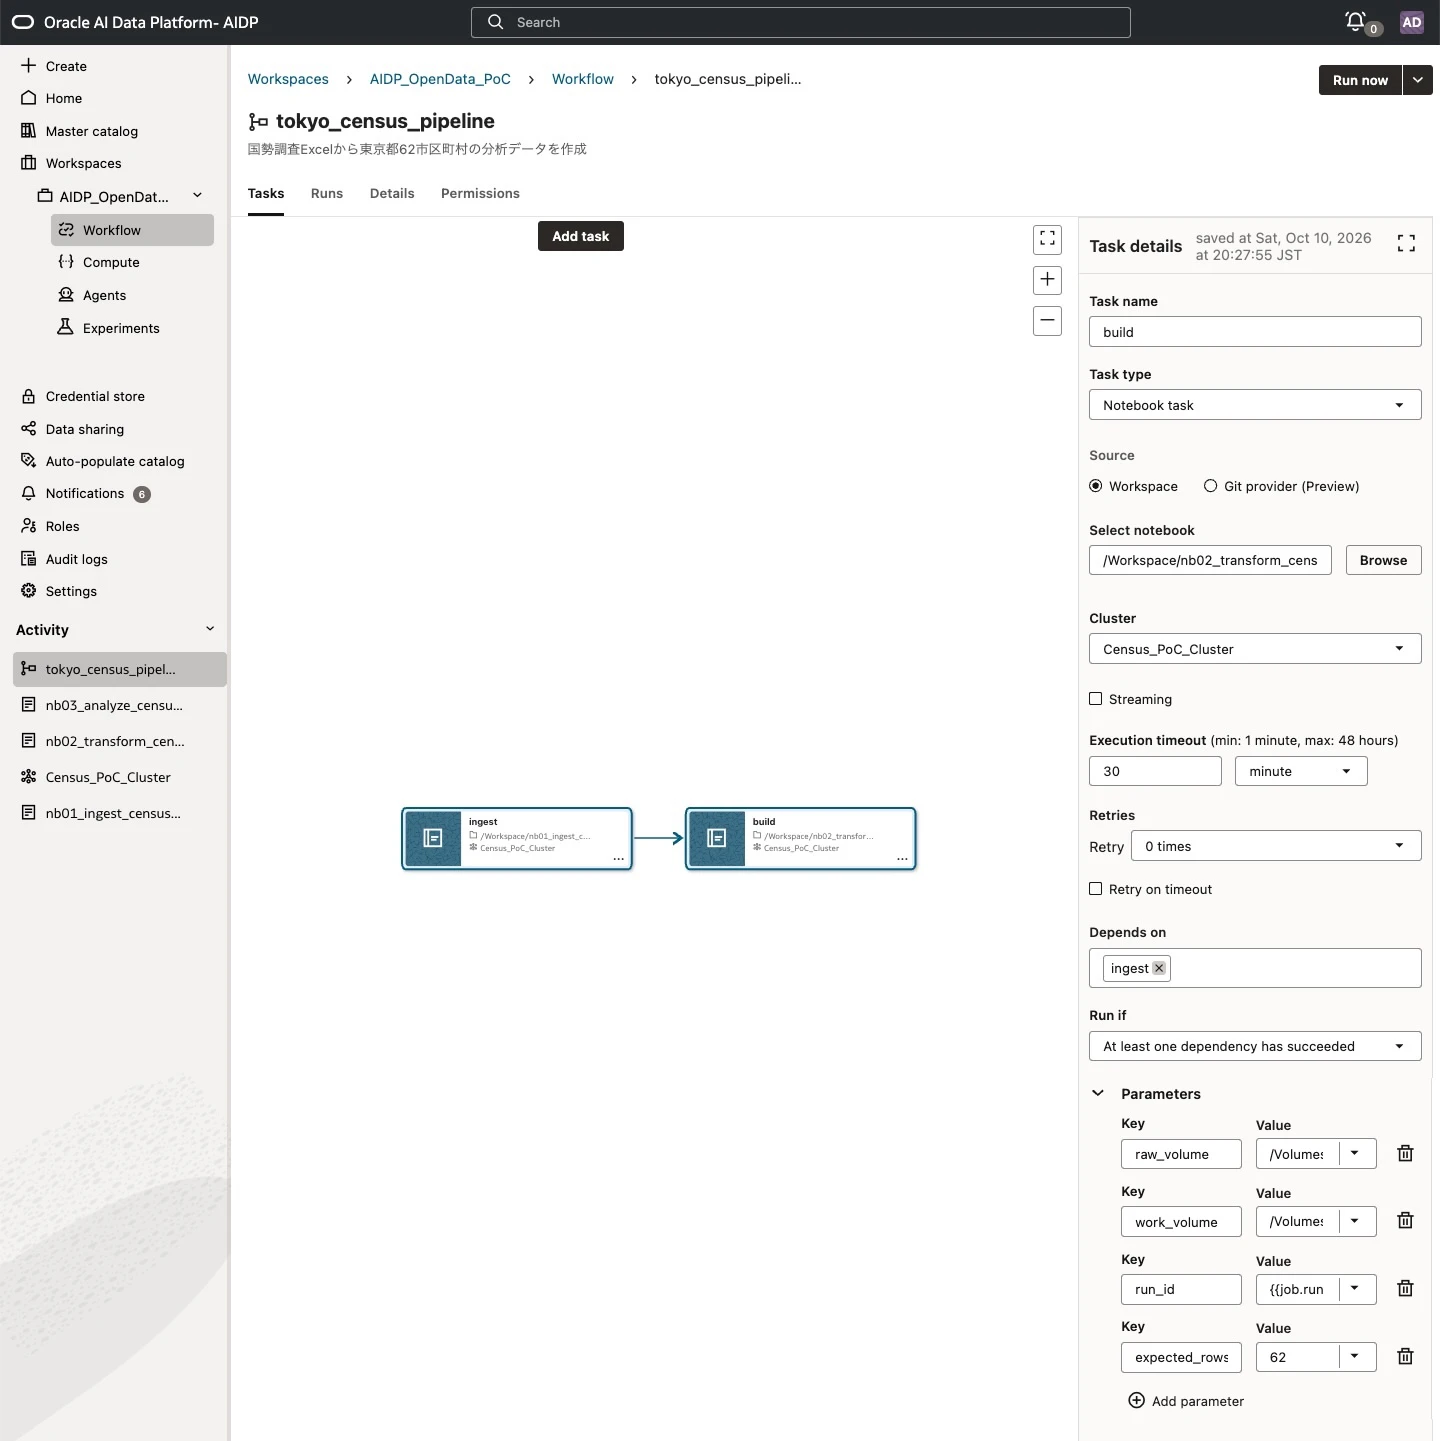Collapse the Parameters section
1440x1441 pixels.
pyautogui.click(x=1098, y=1093)
